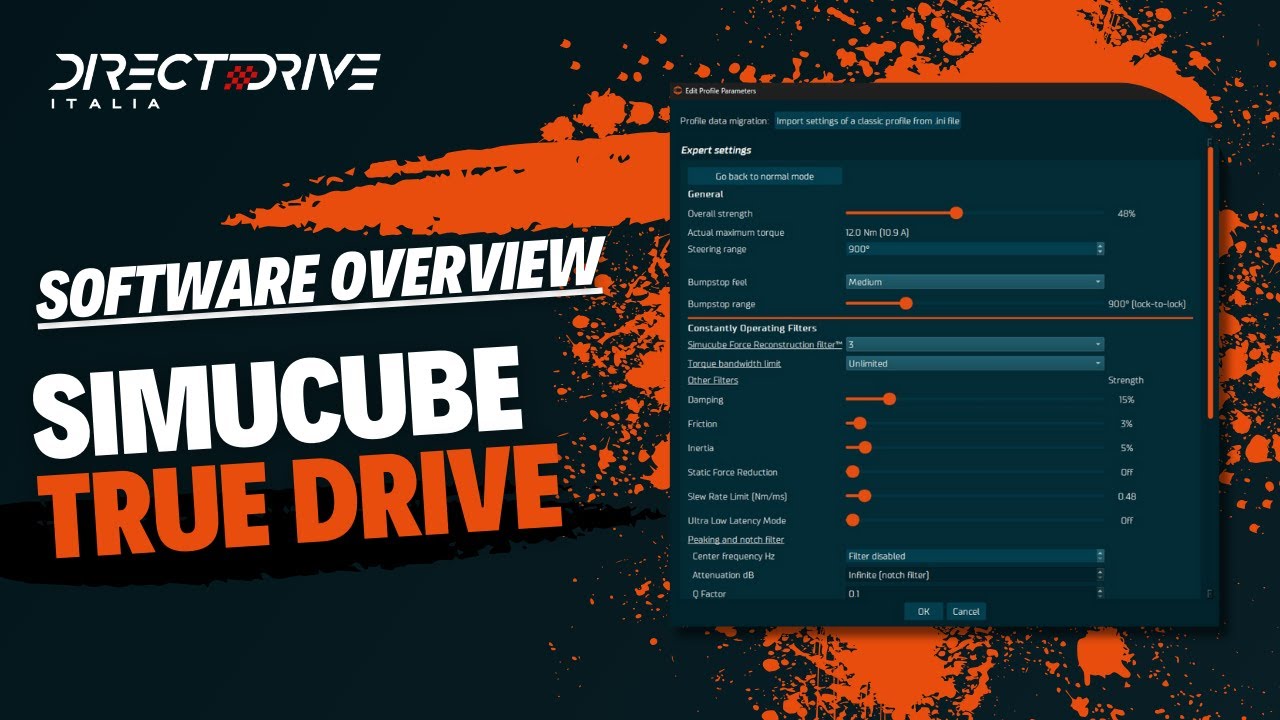The height and width of the screenshot is (720, 1280).
Task: Click the Inertia slider handle
Action: 865,448
